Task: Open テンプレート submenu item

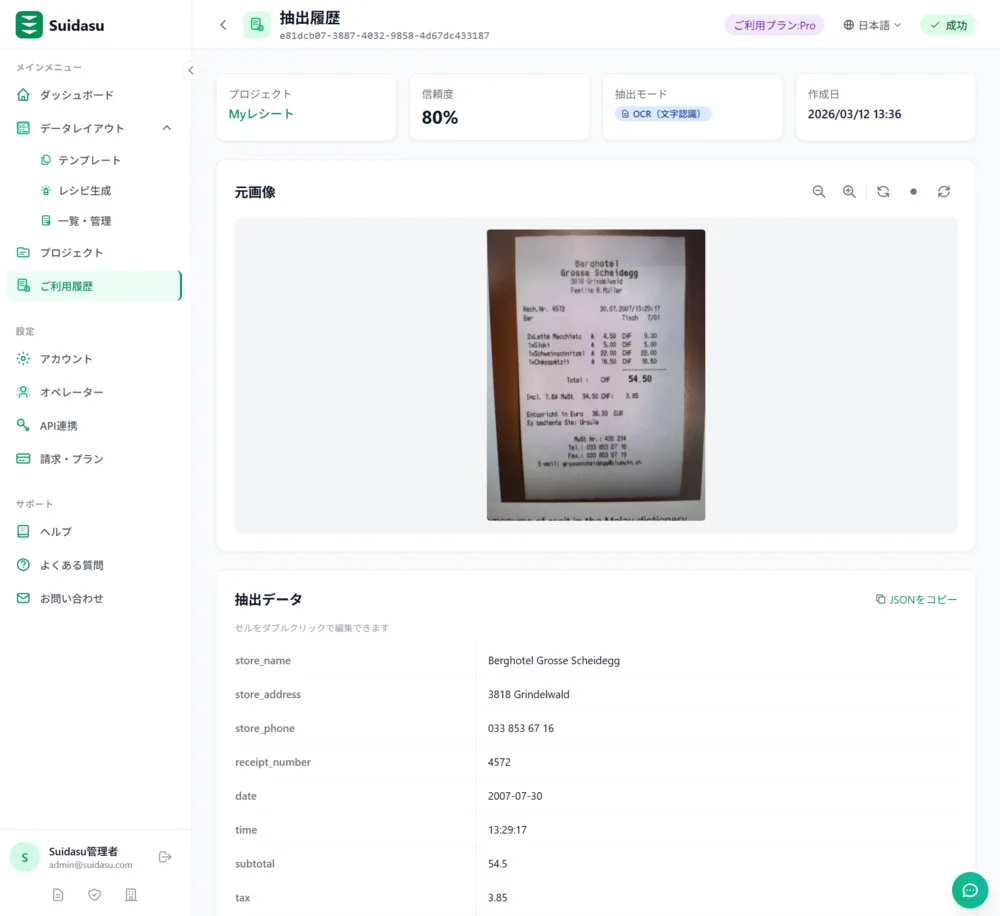Action: pos(89,160)
